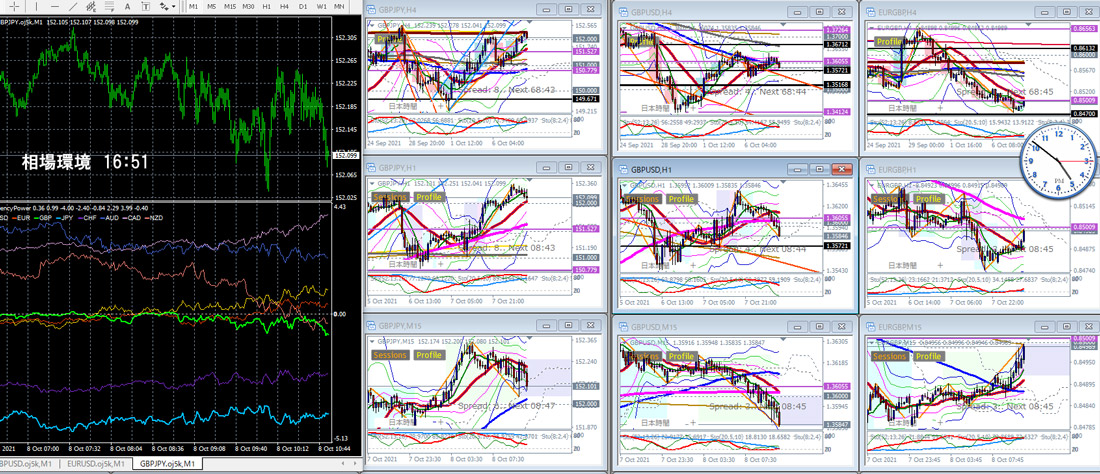
Task: Select the Text Label tool
Action: click(145, 6)
